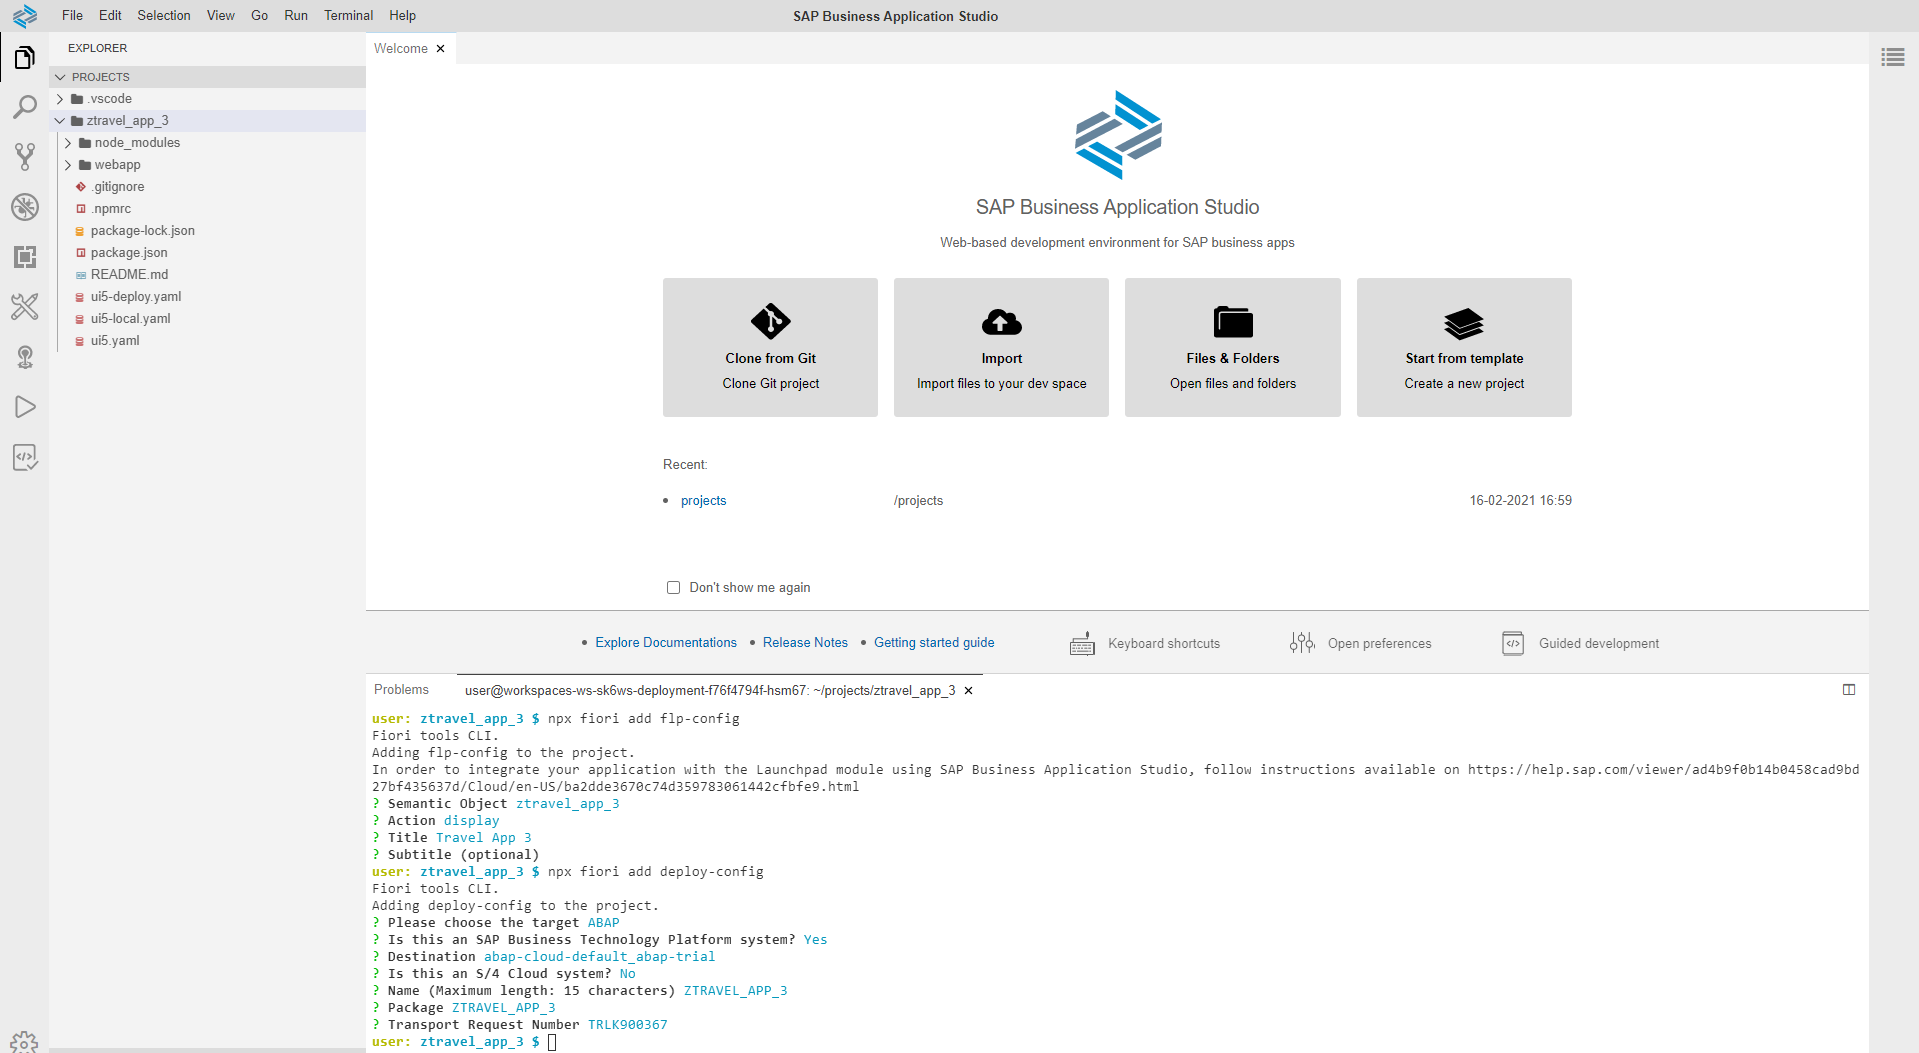1919x1053 pixels.
Task: Select the package.json file
Action: pyautogui.click(x=129, y=252)
